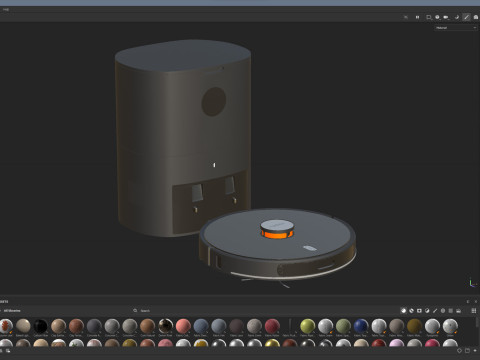Filter assets by materials sphere icon
This screenshot has width=480, height=360.
pos(403,311)
